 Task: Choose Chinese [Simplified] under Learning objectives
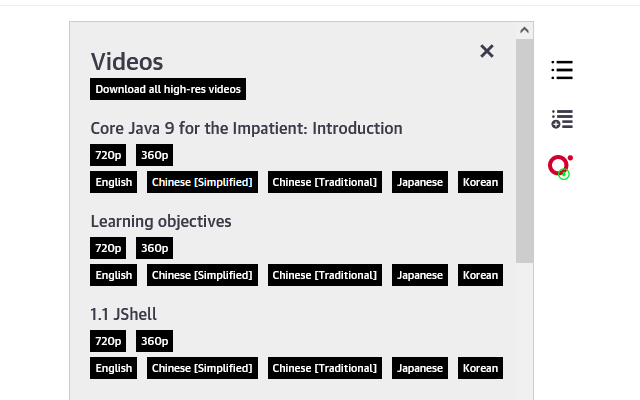202,275
